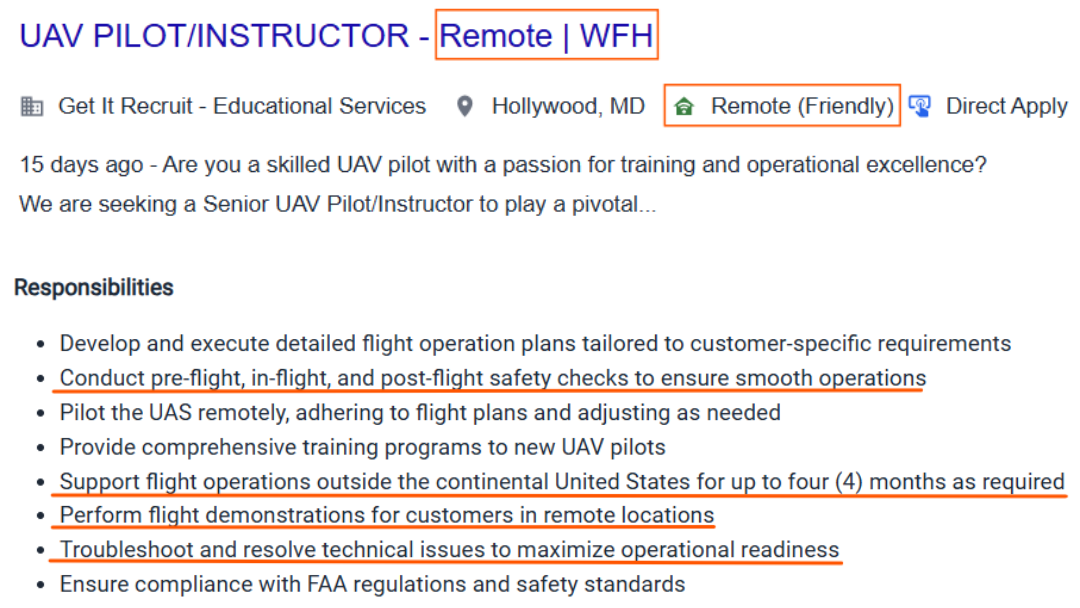Click Get It Recruit - Educational Services
Screen dimensions: 1080x608
tap(242, 106)
